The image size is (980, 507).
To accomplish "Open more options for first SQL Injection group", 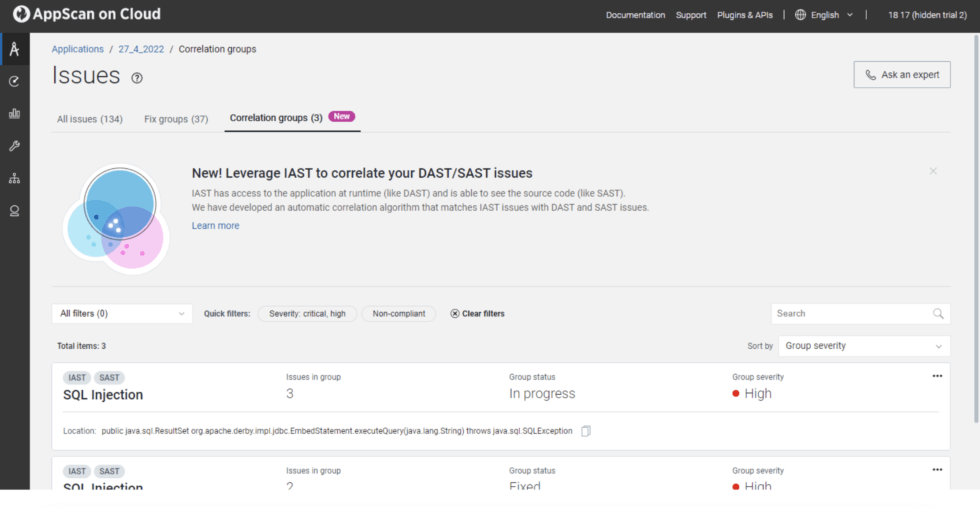I will [937, 376].
